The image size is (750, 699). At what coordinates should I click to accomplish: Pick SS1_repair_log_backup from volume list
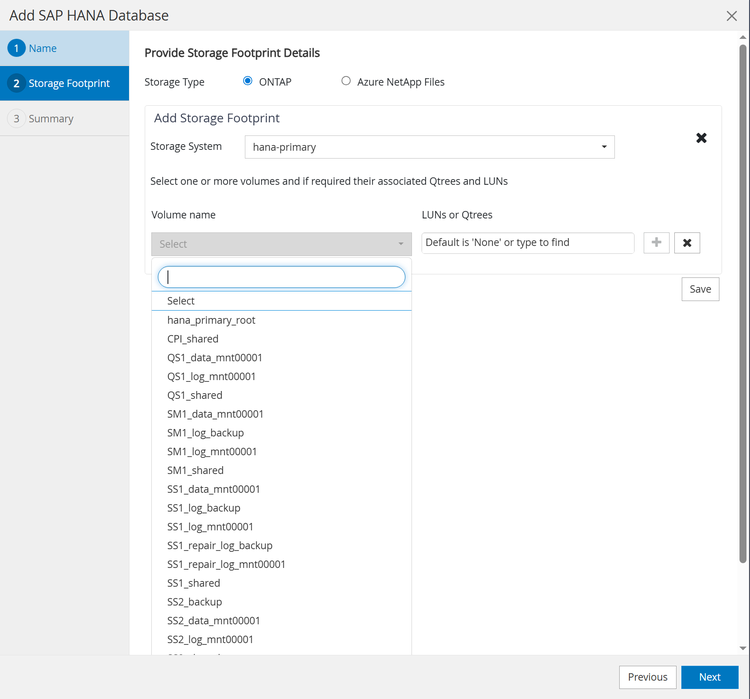click(x=220, y=545)
